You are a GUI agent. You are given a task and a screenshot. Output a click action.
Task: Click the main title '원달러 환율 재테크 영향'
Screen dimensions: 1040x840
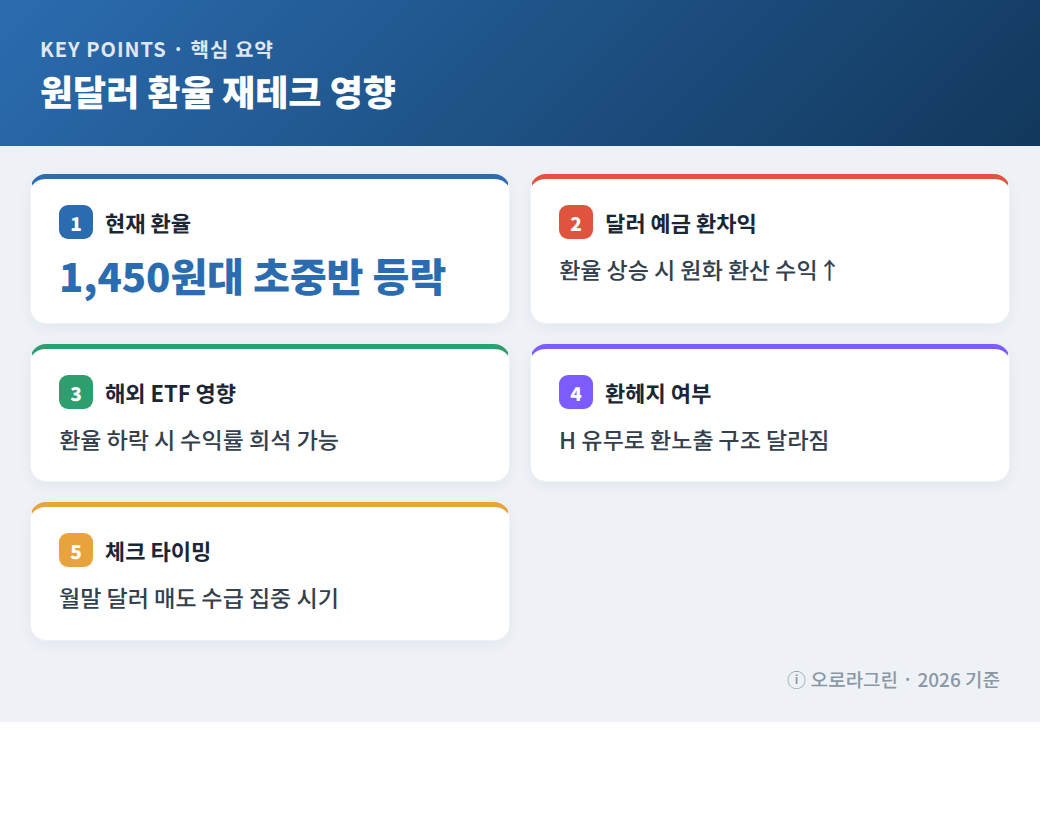coord(218,92)
